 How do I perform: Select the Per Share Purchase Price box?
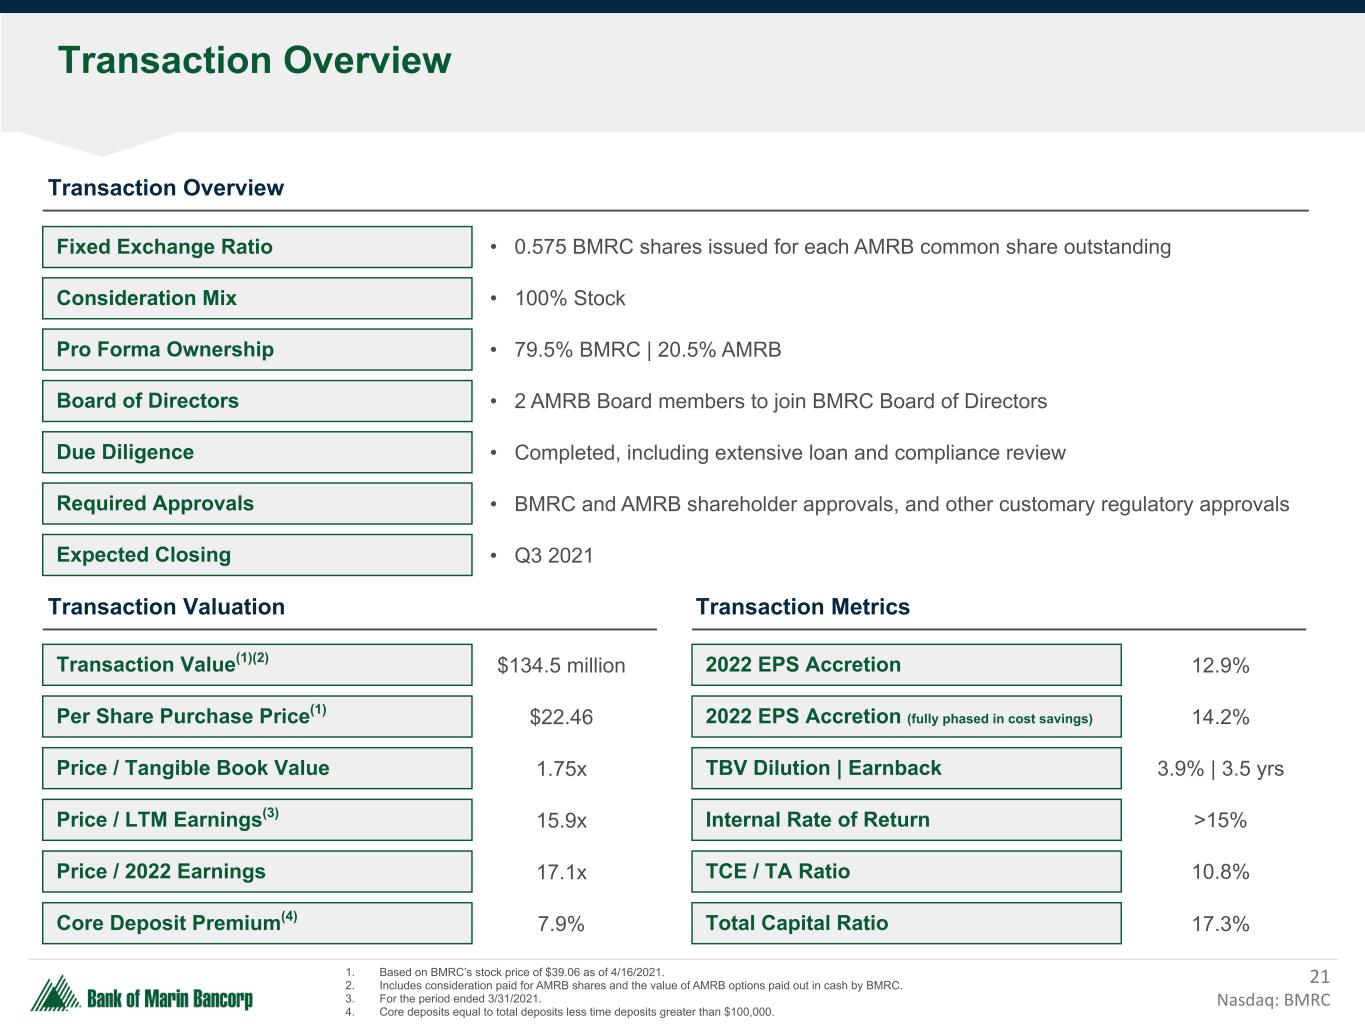(x=256, y=717)
